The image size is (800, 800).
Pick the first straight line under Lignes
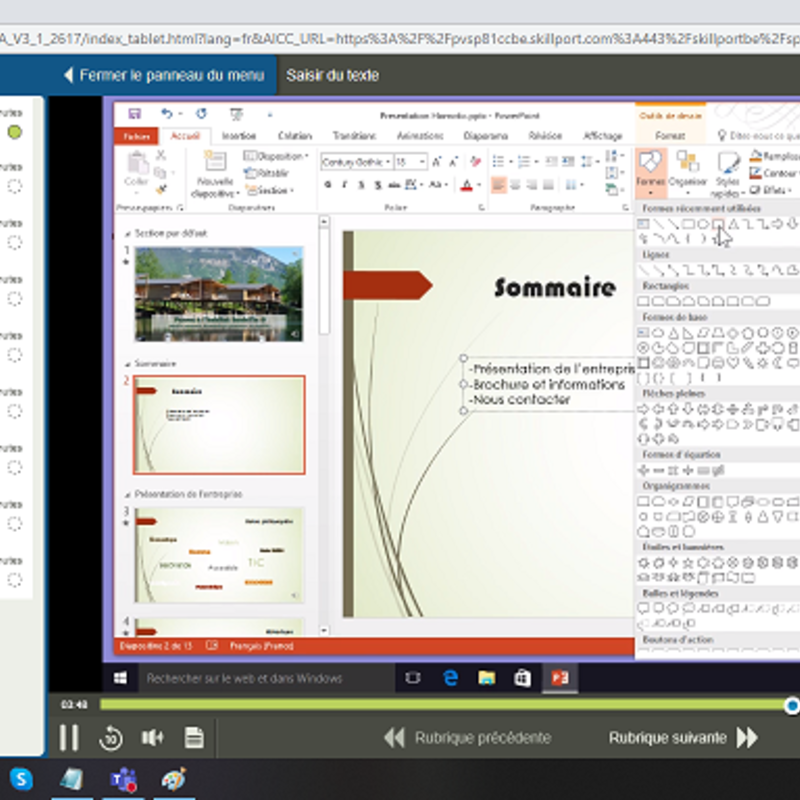coord(643,270)
